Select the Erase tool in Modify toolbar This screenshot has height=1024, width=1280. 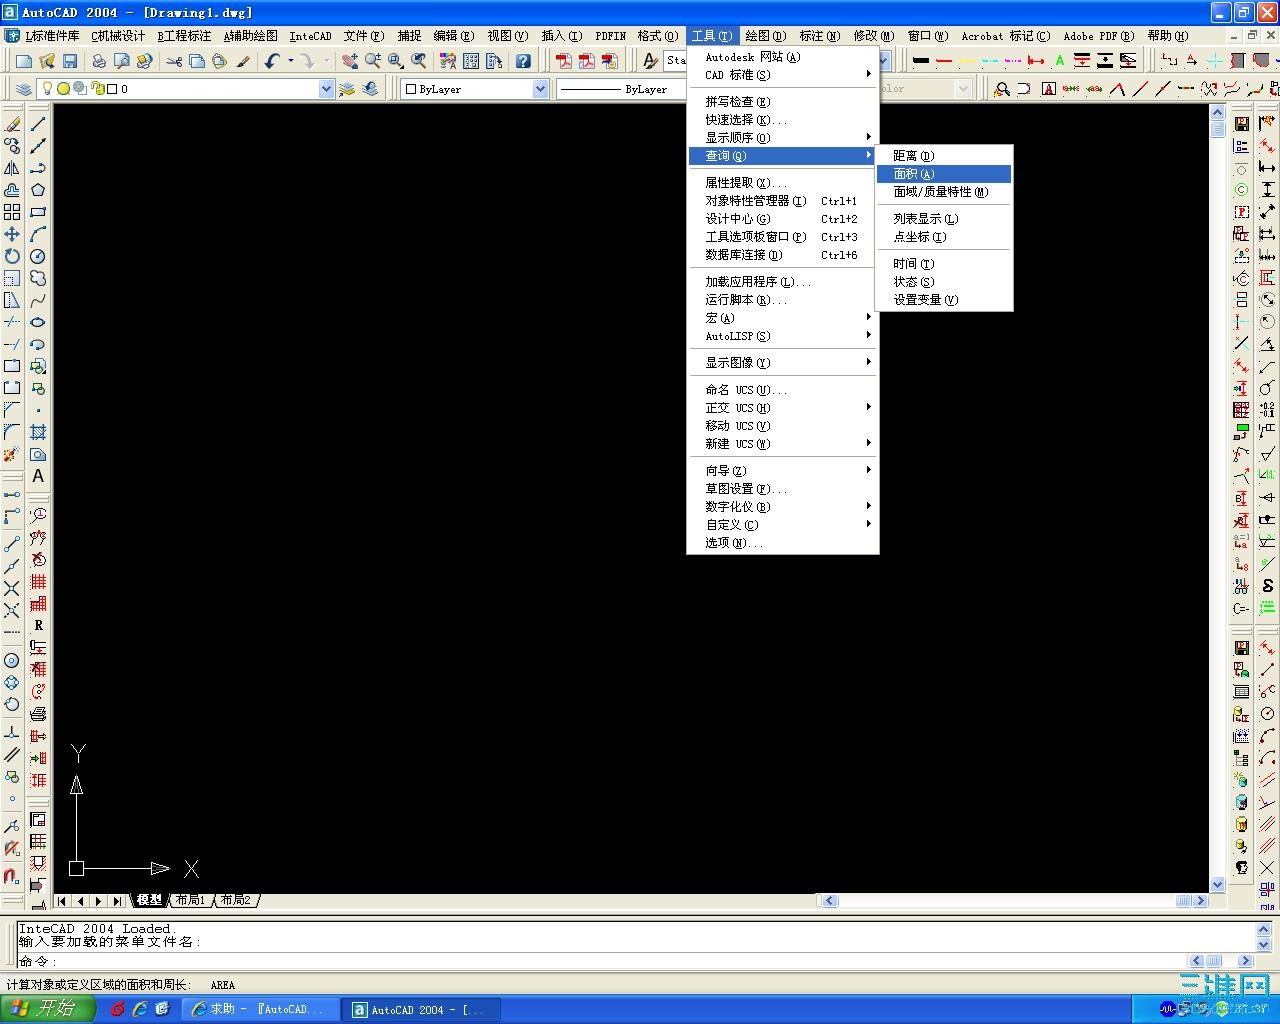coord(12,124)
